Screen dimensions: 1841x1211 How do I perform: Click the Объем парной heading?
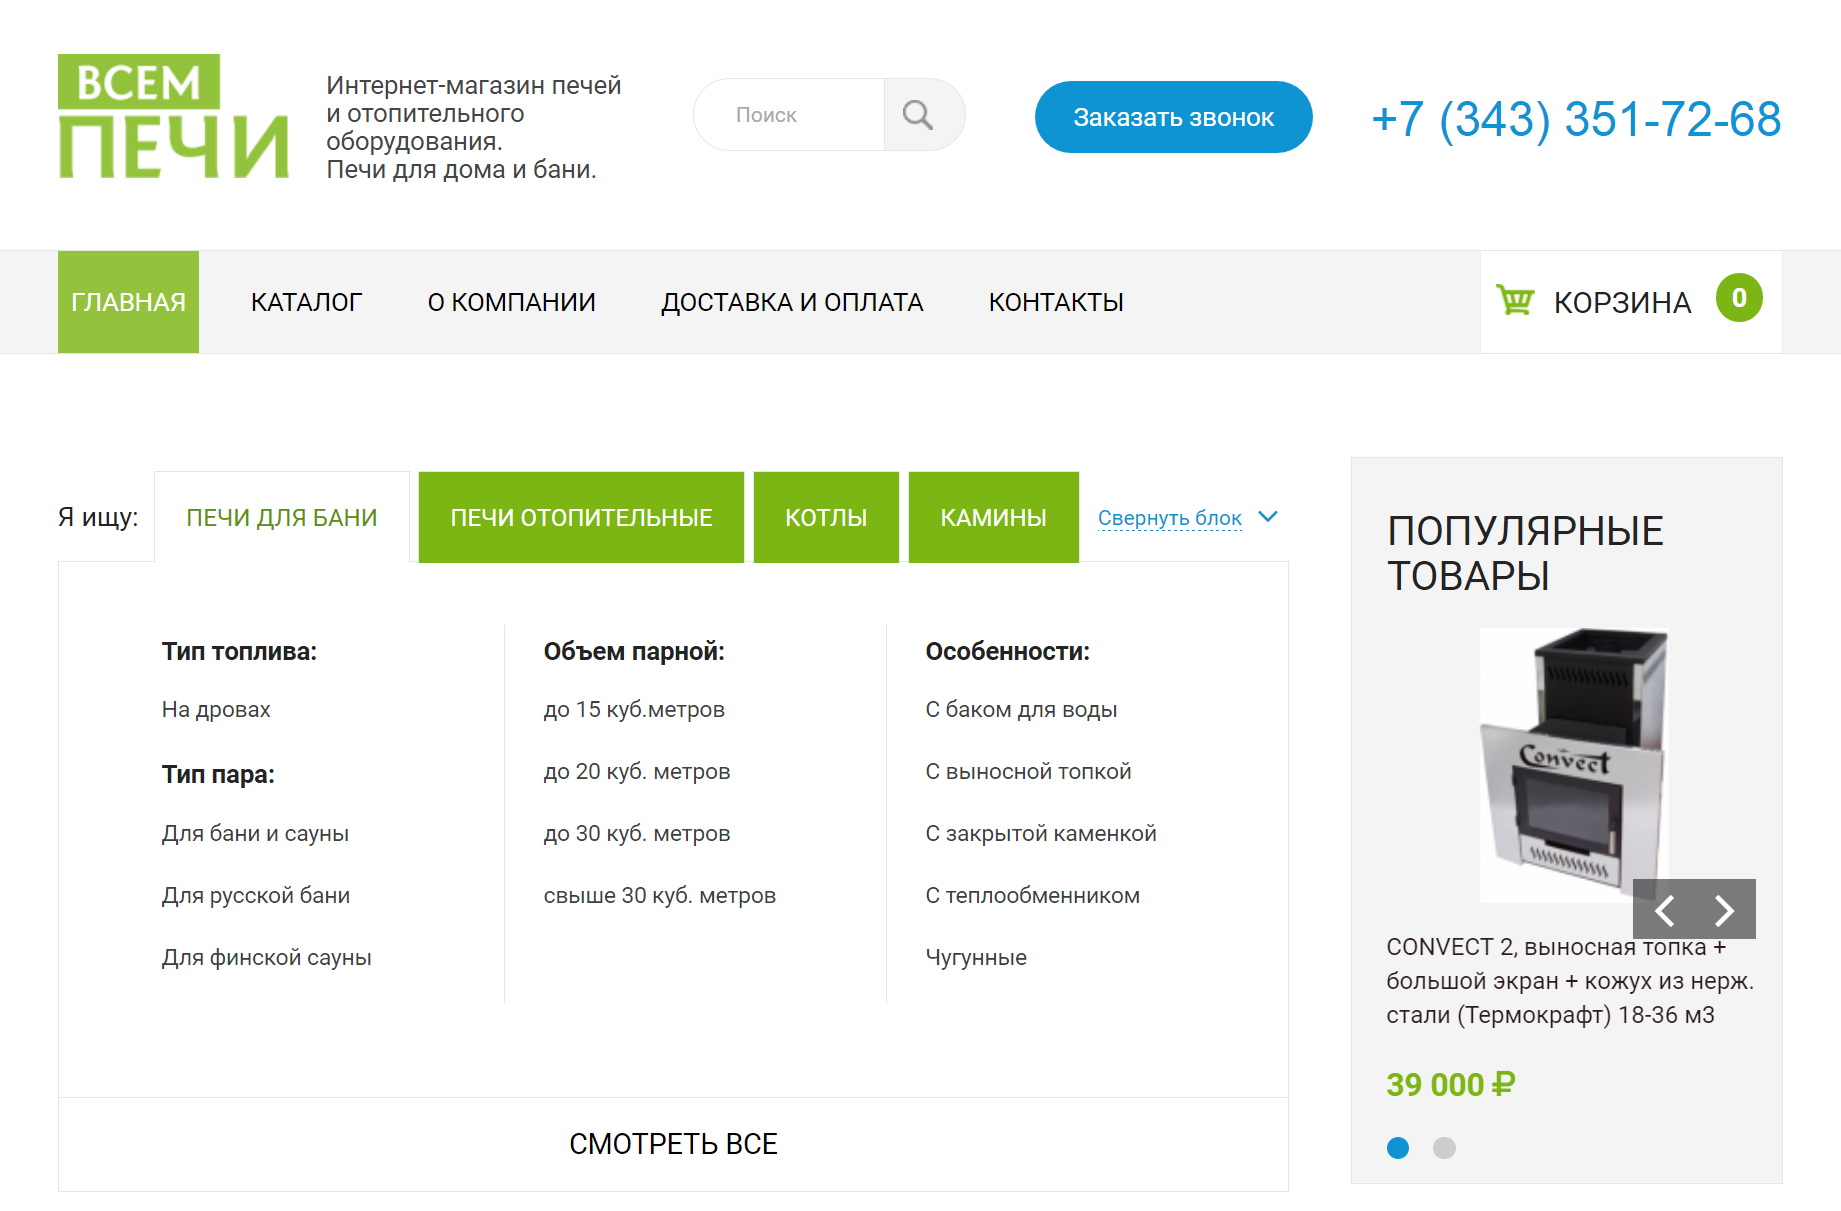coord(634,651)
